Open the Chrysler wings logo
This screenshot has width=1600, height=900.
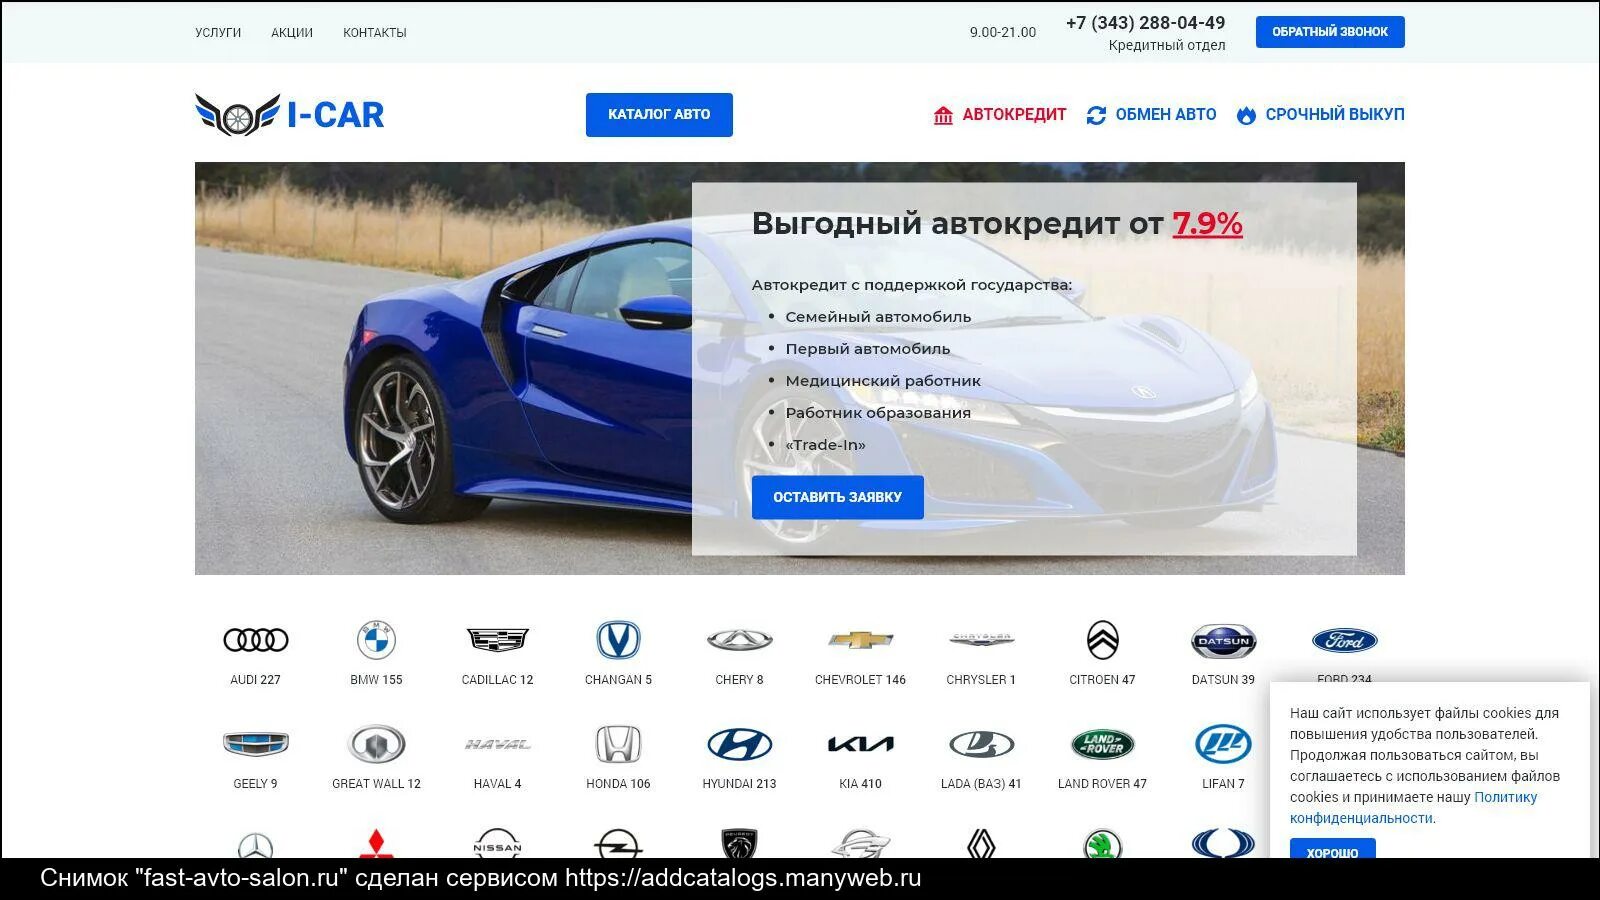[981, 640]
